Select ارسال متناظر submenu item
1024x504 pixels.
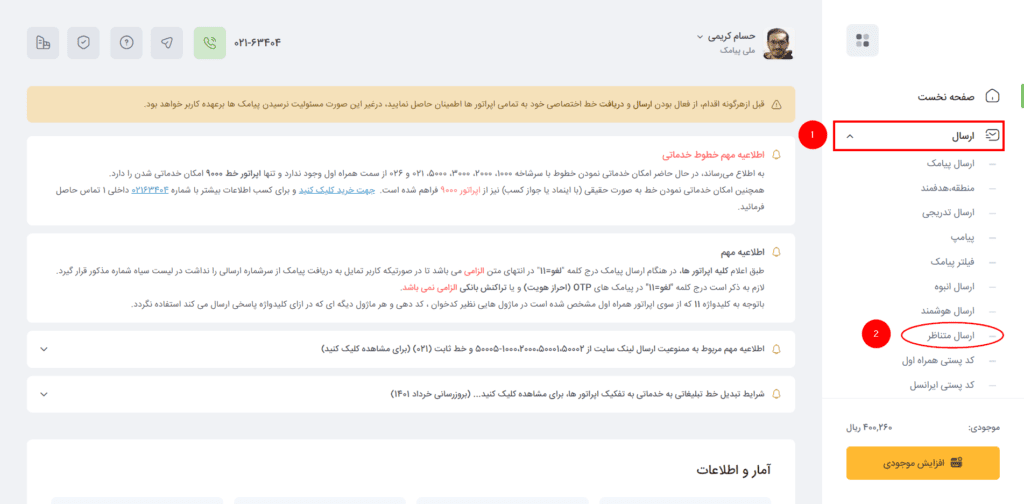point(952,336)
